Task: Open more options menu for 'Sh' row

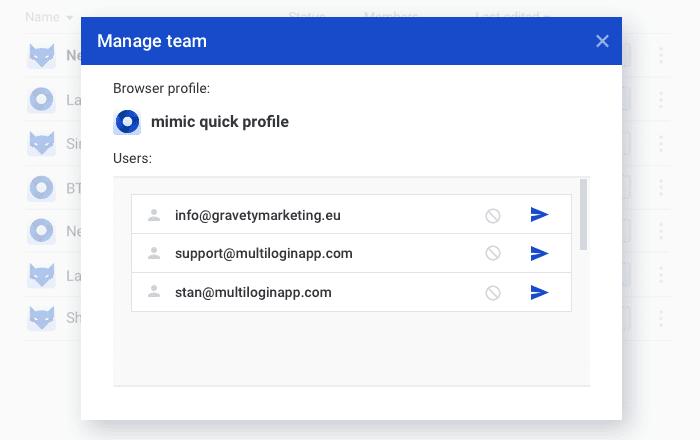Action: pos(661,318)
